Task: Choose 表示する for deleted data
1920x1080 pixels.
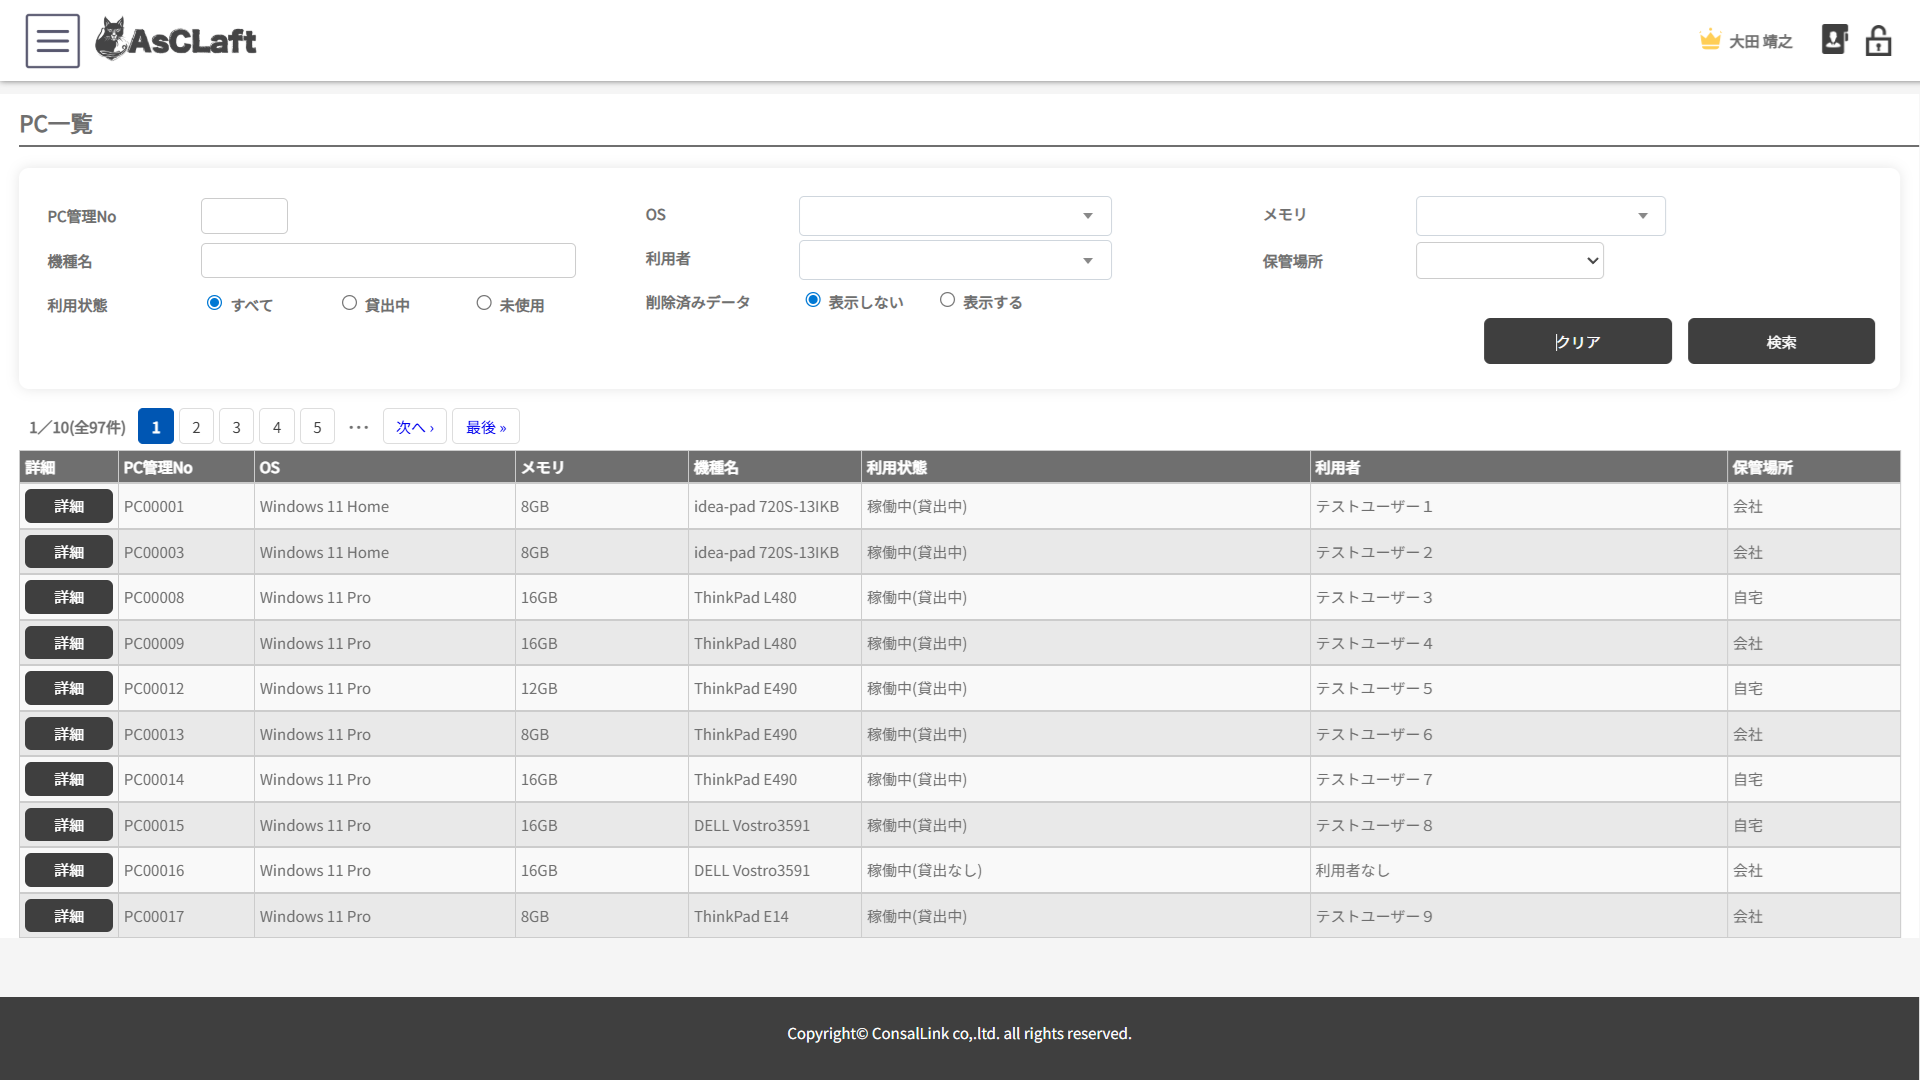Action: click(947, 300)
